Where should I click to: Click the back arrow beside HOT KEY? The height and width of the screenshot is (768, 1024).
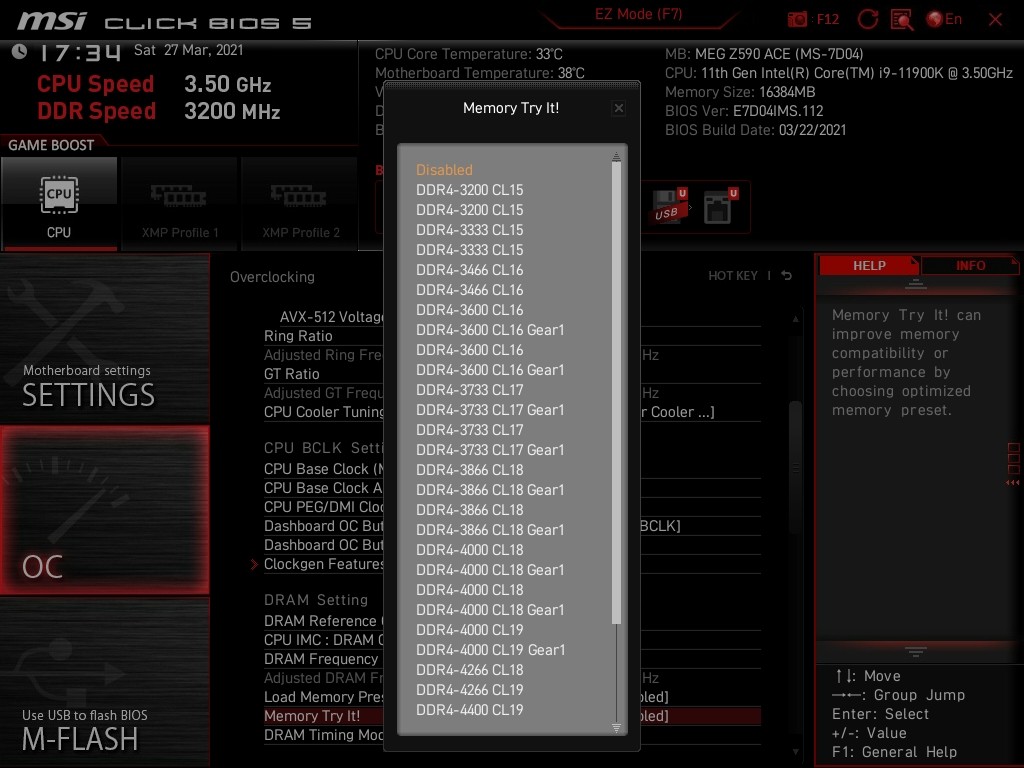[x=787, y=276]
